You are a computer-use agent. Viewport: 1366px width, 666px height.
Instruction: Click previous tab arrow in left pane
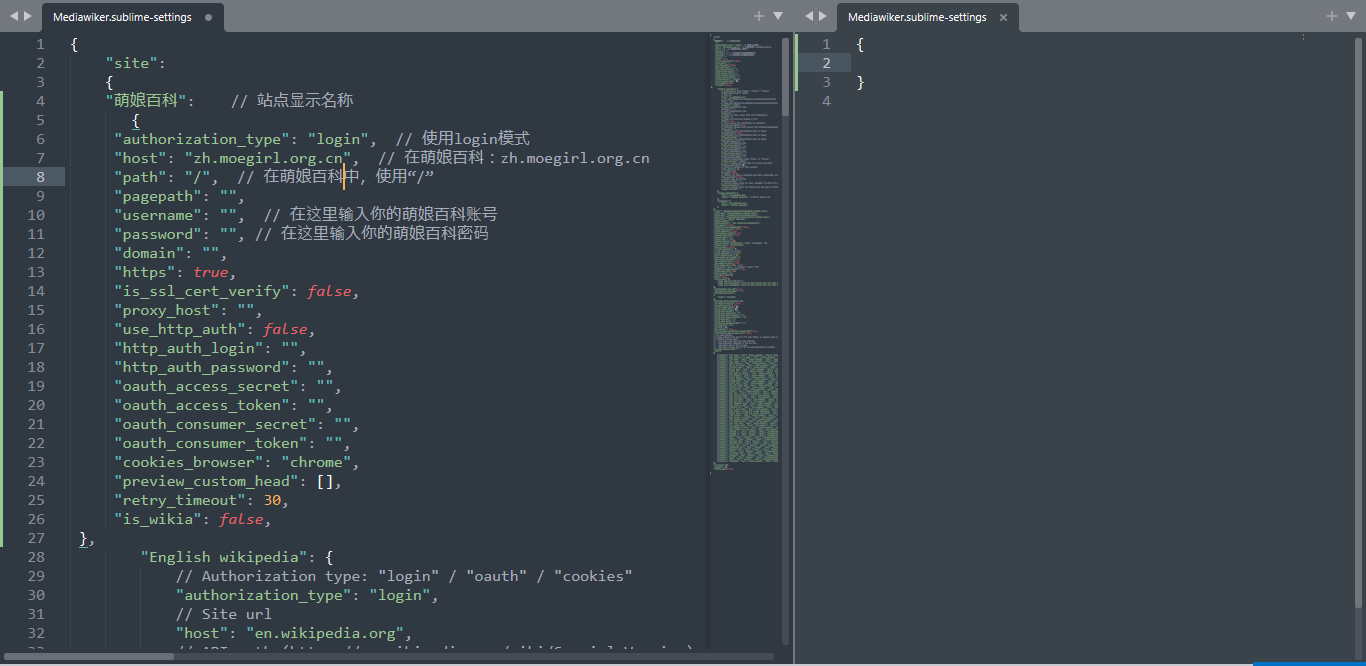(14, 17)
